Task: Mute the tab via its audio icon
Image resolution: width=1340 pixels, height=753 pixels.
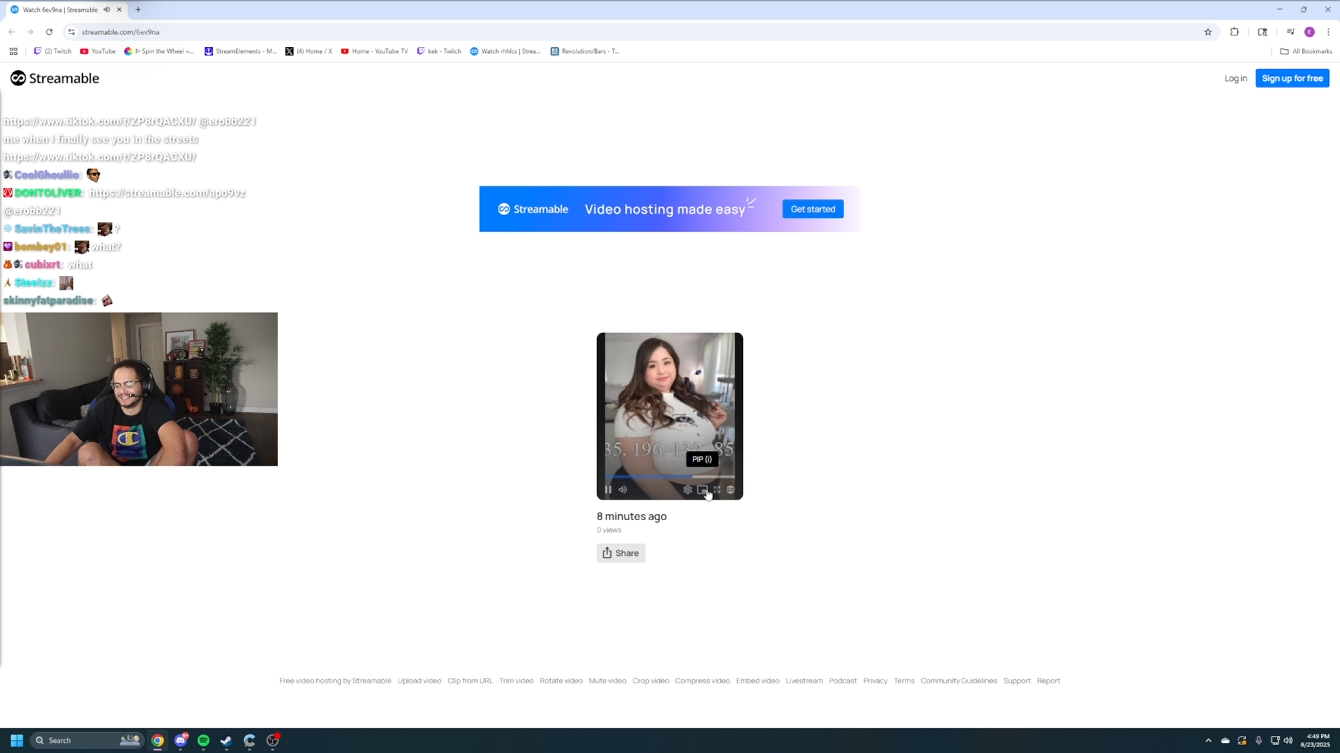Action: [x=107, y=10]
